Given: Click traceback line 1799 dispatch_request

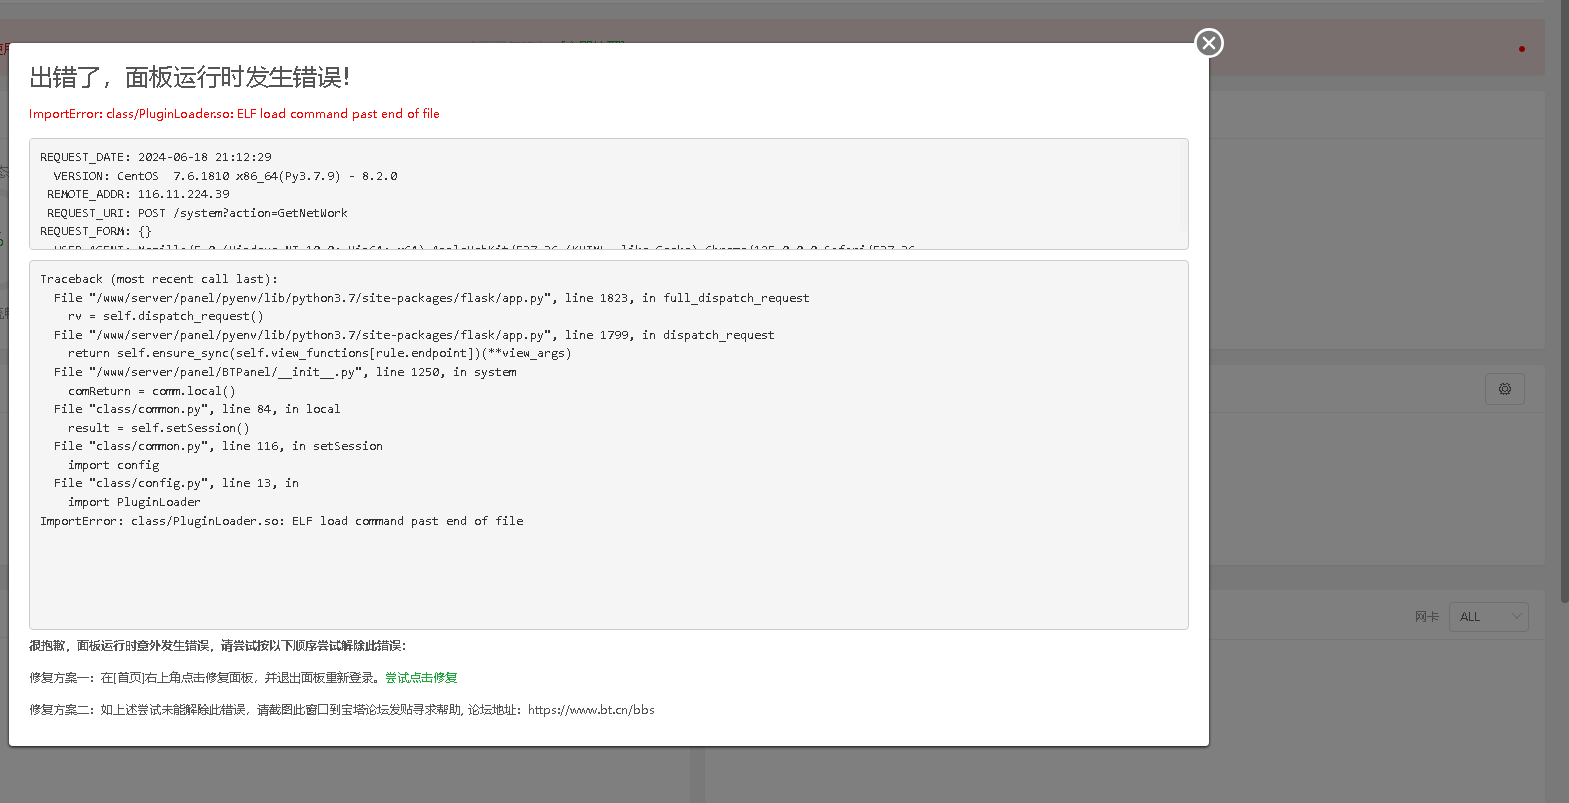Looking at the screenshot, I should click(x=414, y=335).
